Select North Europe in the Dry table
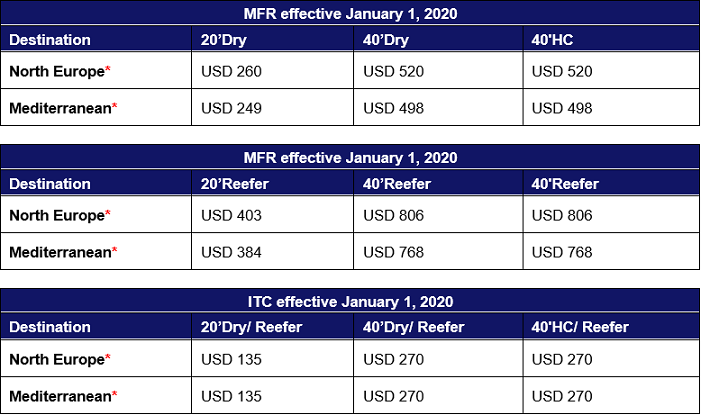The height and width of the screenshot is (415, 701). click(x=59, y=72)
